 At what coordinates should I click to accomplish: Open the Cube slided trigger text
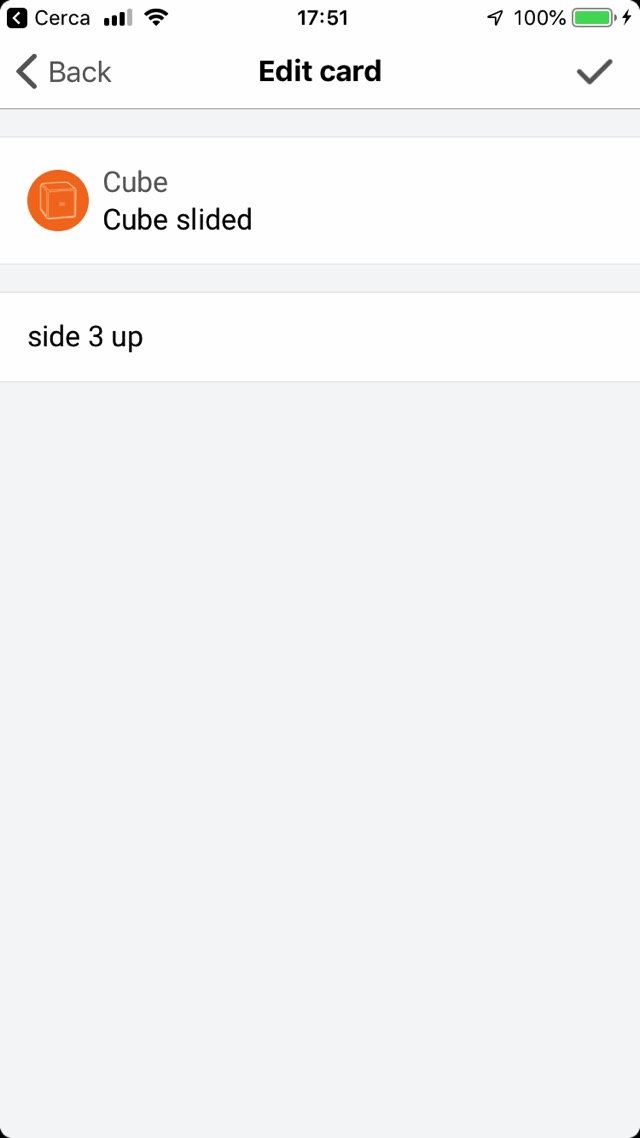point(177,220)
